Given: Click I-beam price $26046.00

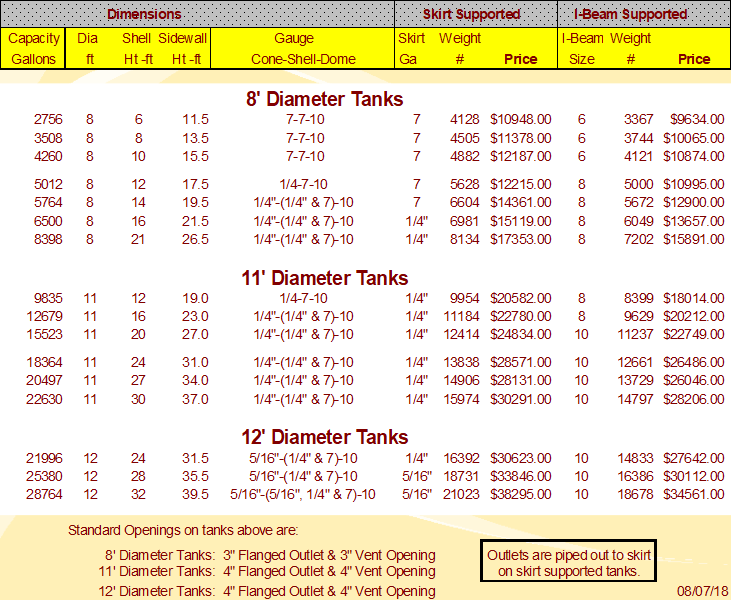Looking at the screenshot, I should (694, 380).
